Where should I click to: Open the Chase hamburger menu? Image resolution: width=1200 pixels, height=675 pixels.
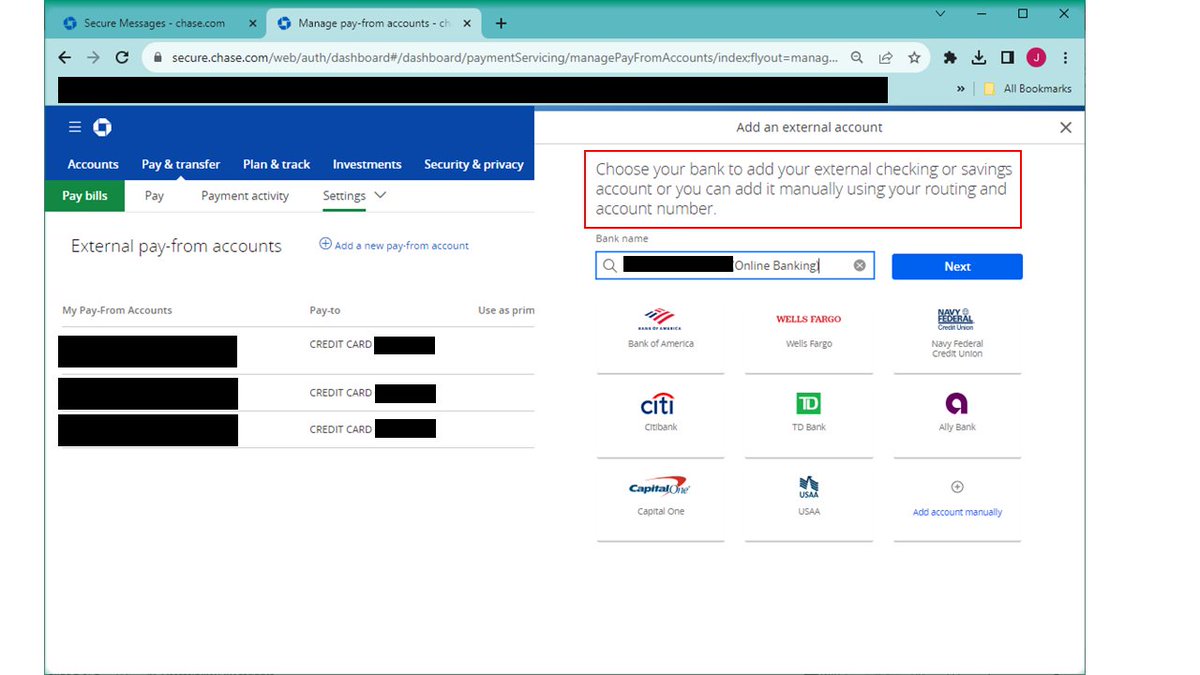[74, 127]
